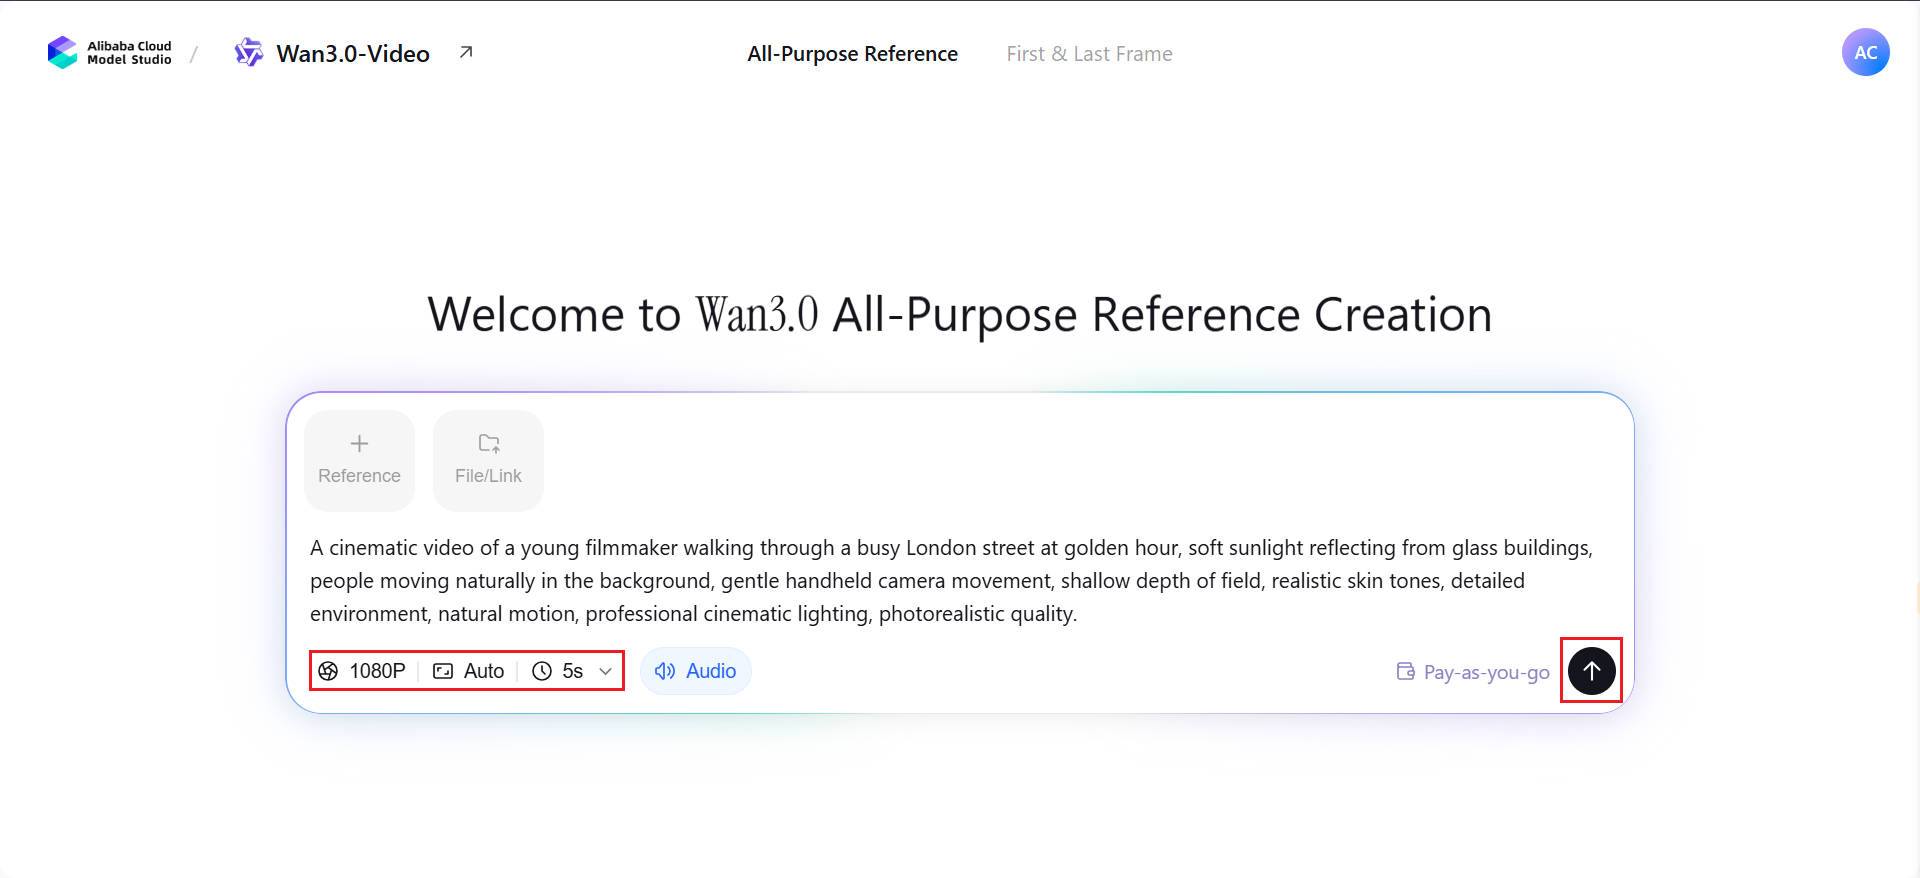1920x878 pixels.
Task: Click the Alibaba Cloud Model Studio logo
Action: click(109, 53)
